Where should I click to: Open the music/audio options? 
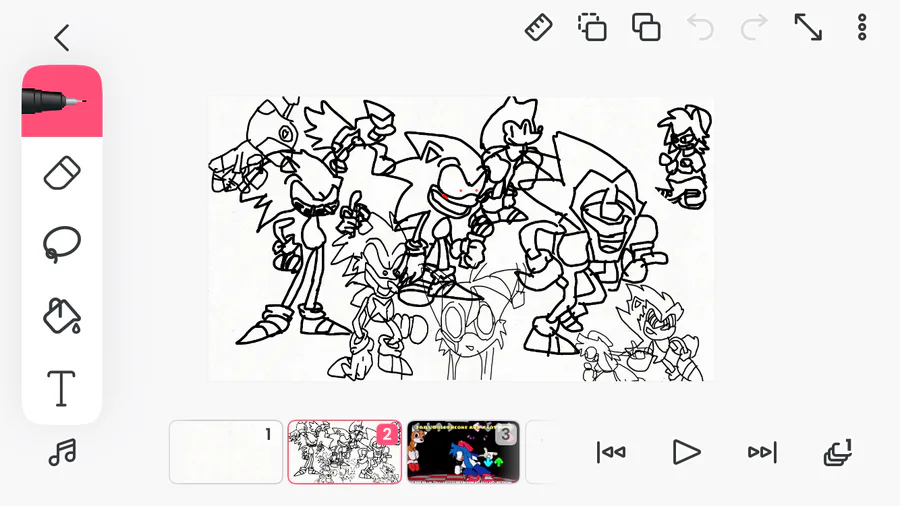[x=63, y=452]
